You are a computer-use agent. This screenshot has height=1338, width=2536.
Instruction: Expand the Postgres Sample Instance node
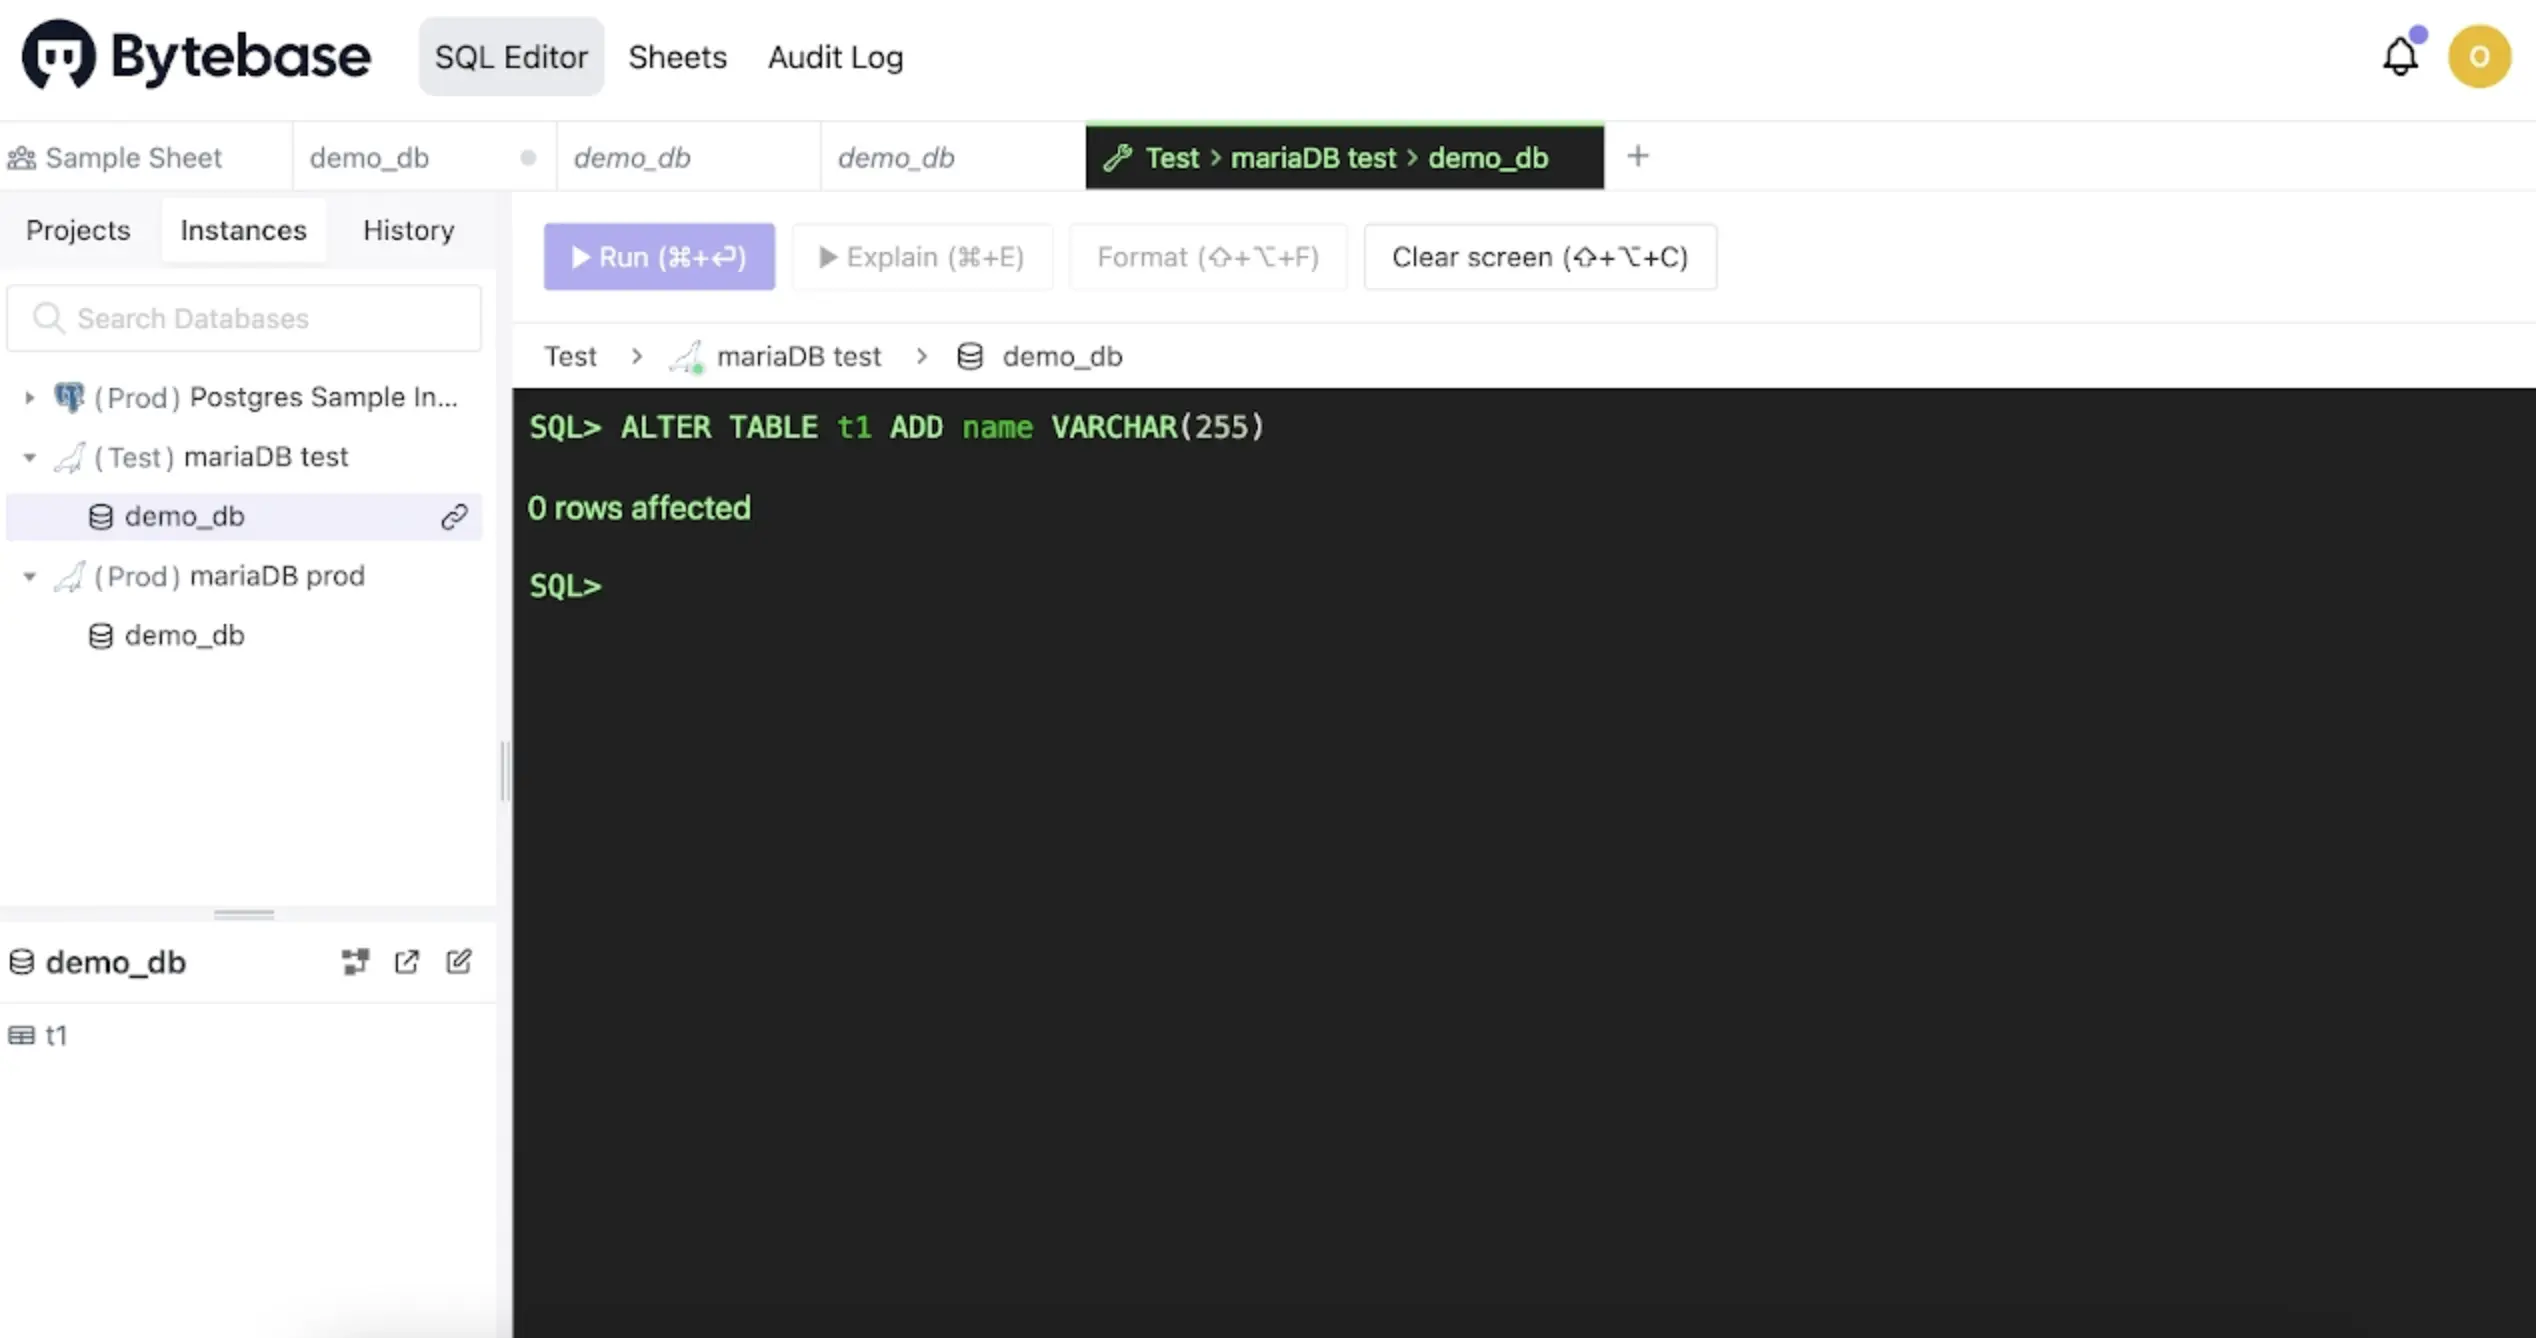coord(30,397)
